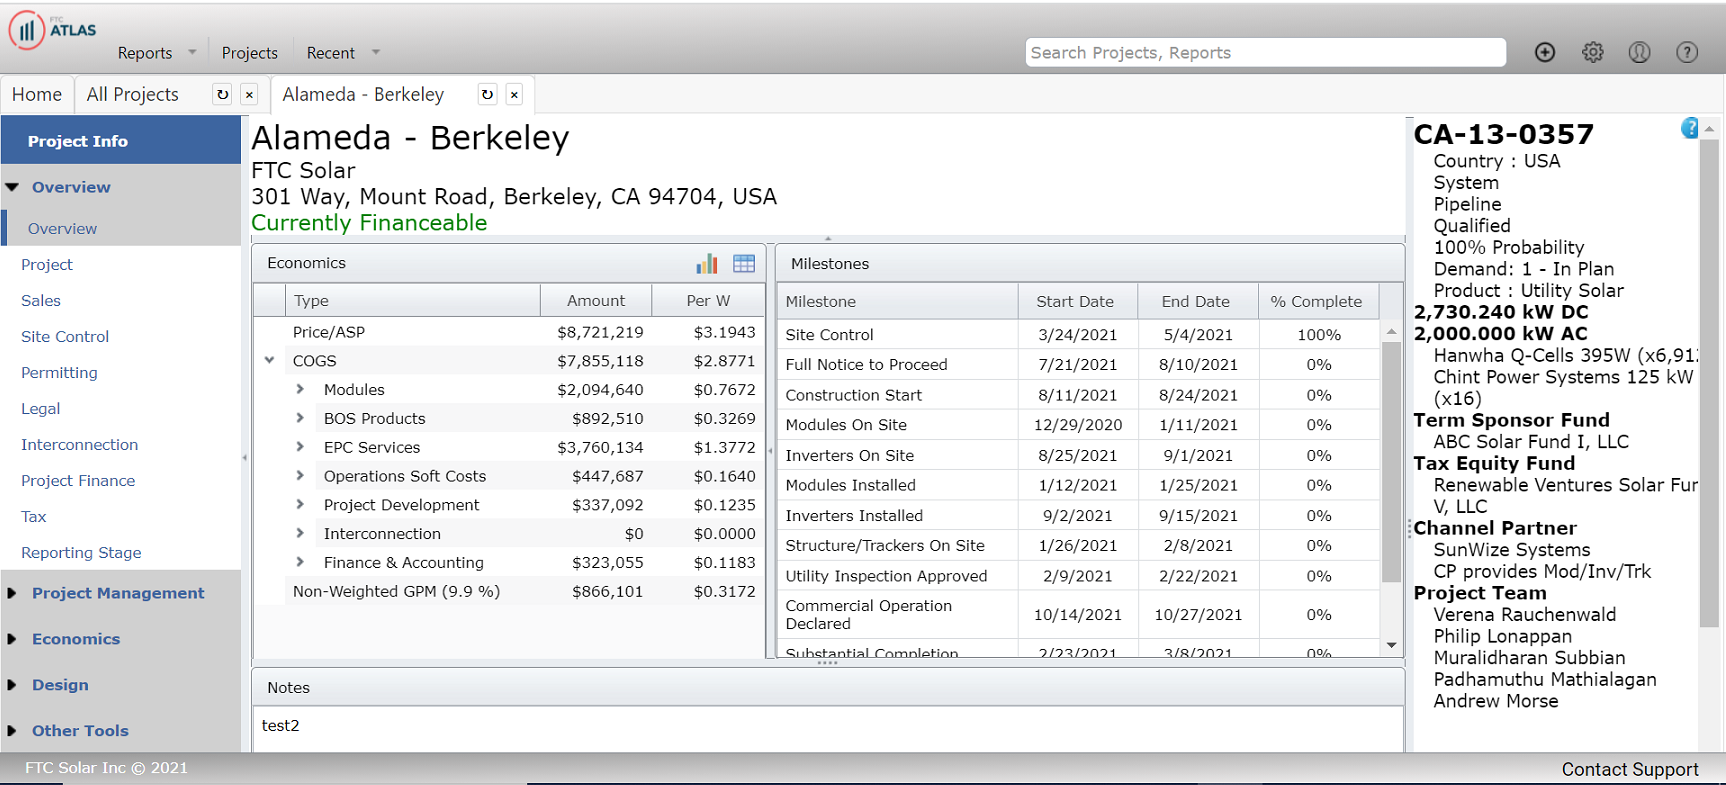This screenshot has height=785, width=1726.
Task: Click the Notes text area containing test2
Action: [828, 729]
